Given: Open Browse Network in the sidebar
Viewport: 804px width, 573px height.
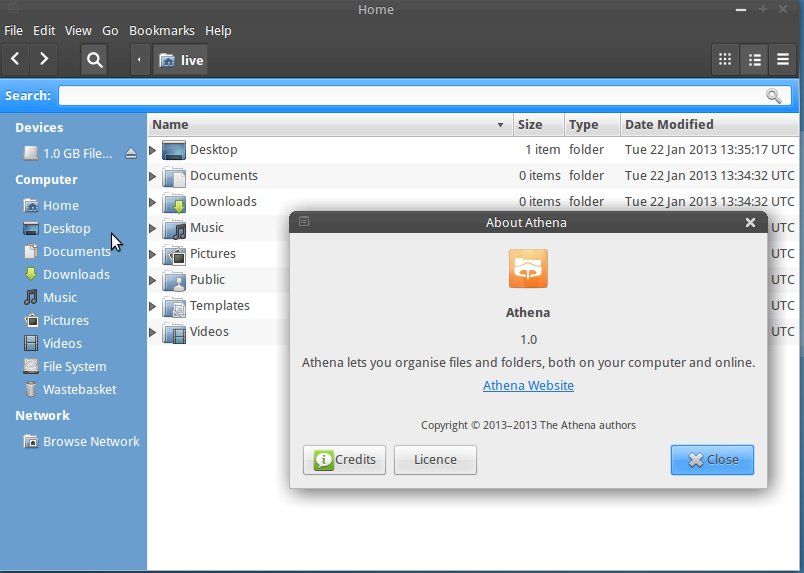Looking at the screenshot, I should coord(82,441).
